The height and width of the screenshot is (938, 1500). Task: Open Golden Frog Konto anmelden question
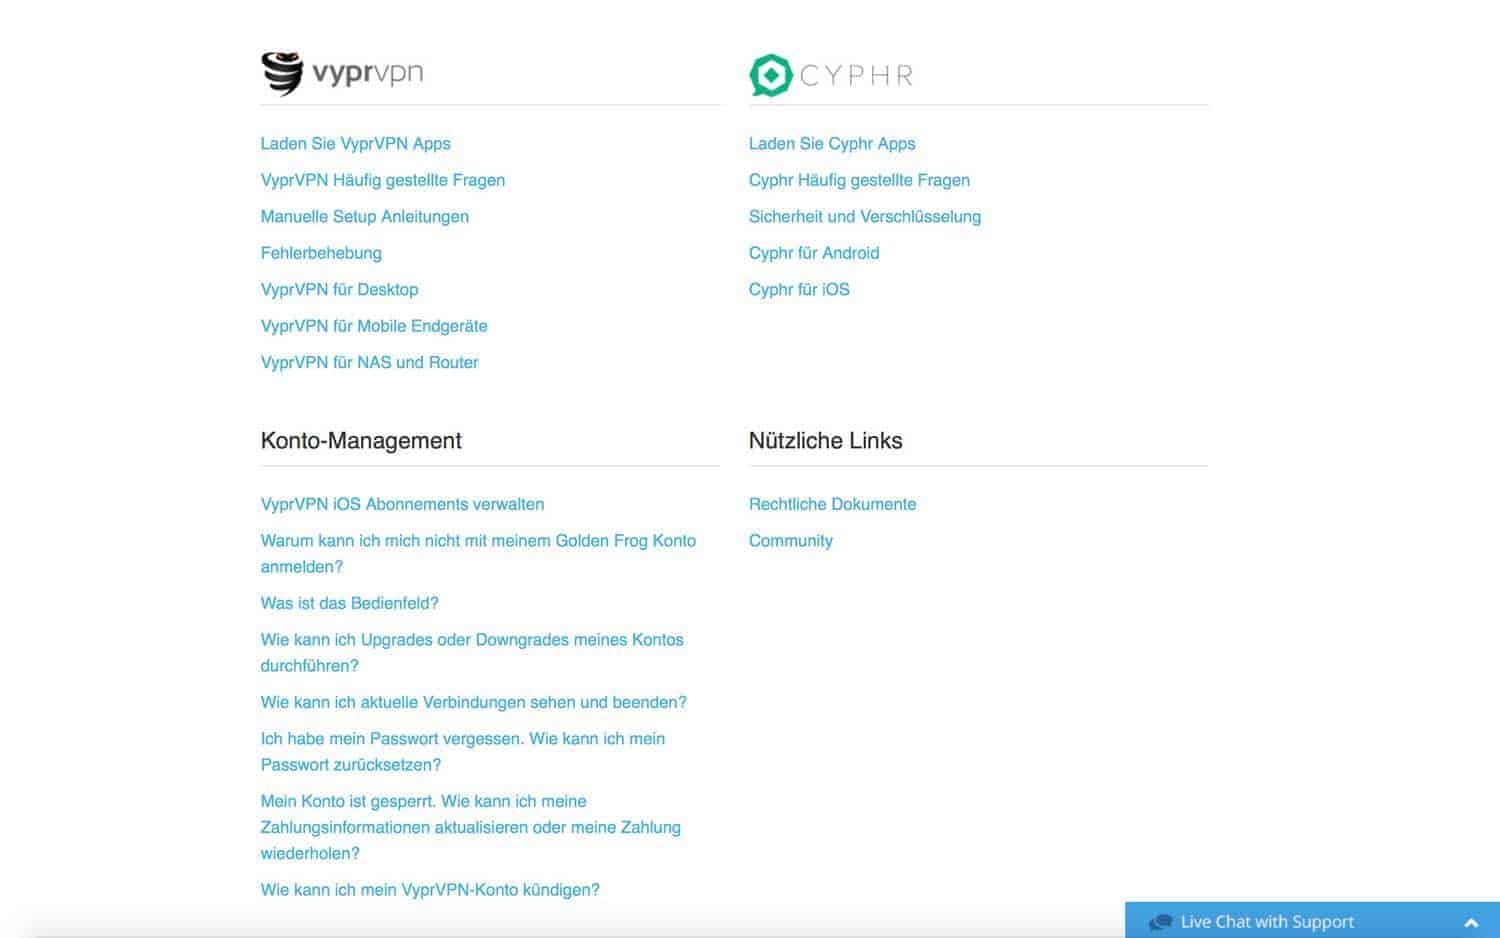tap(478, 553)
